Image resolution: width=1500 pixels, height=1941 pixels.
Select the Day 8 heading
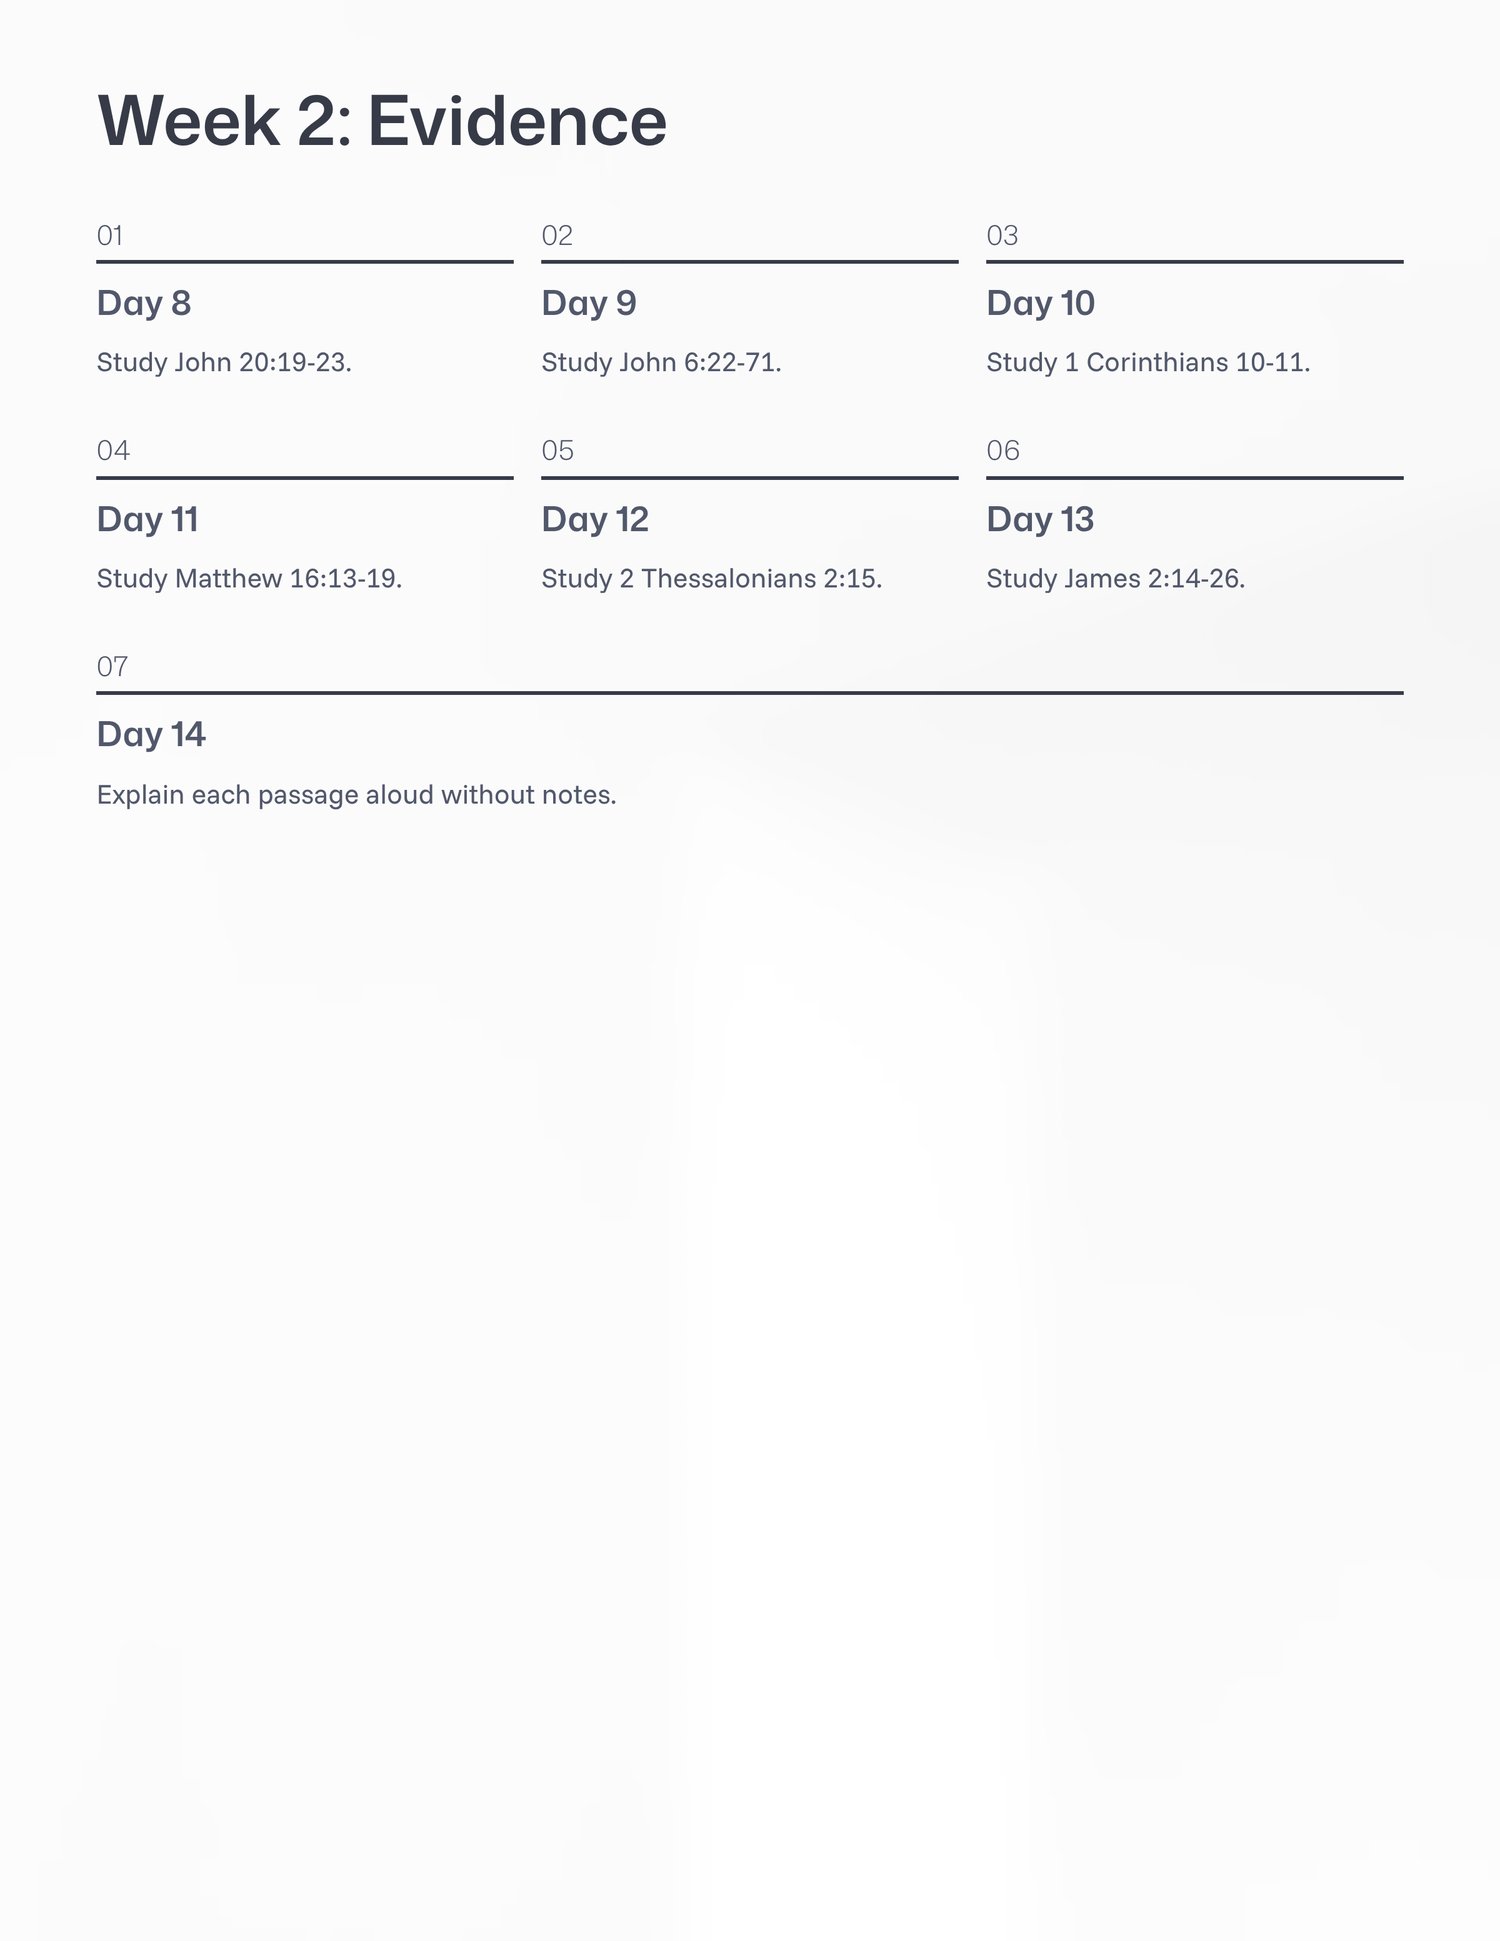[x=144, y=303]
